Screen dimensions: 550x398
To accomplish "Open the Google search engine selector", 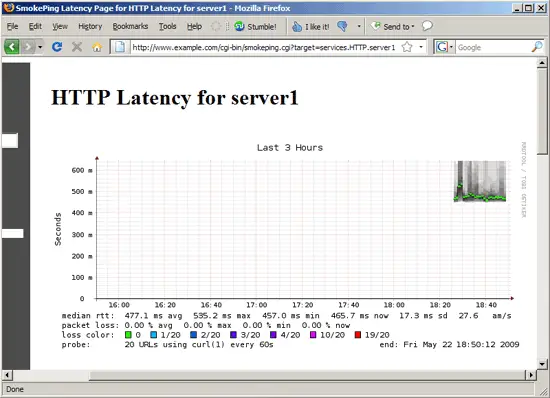I will pos(444,47).
